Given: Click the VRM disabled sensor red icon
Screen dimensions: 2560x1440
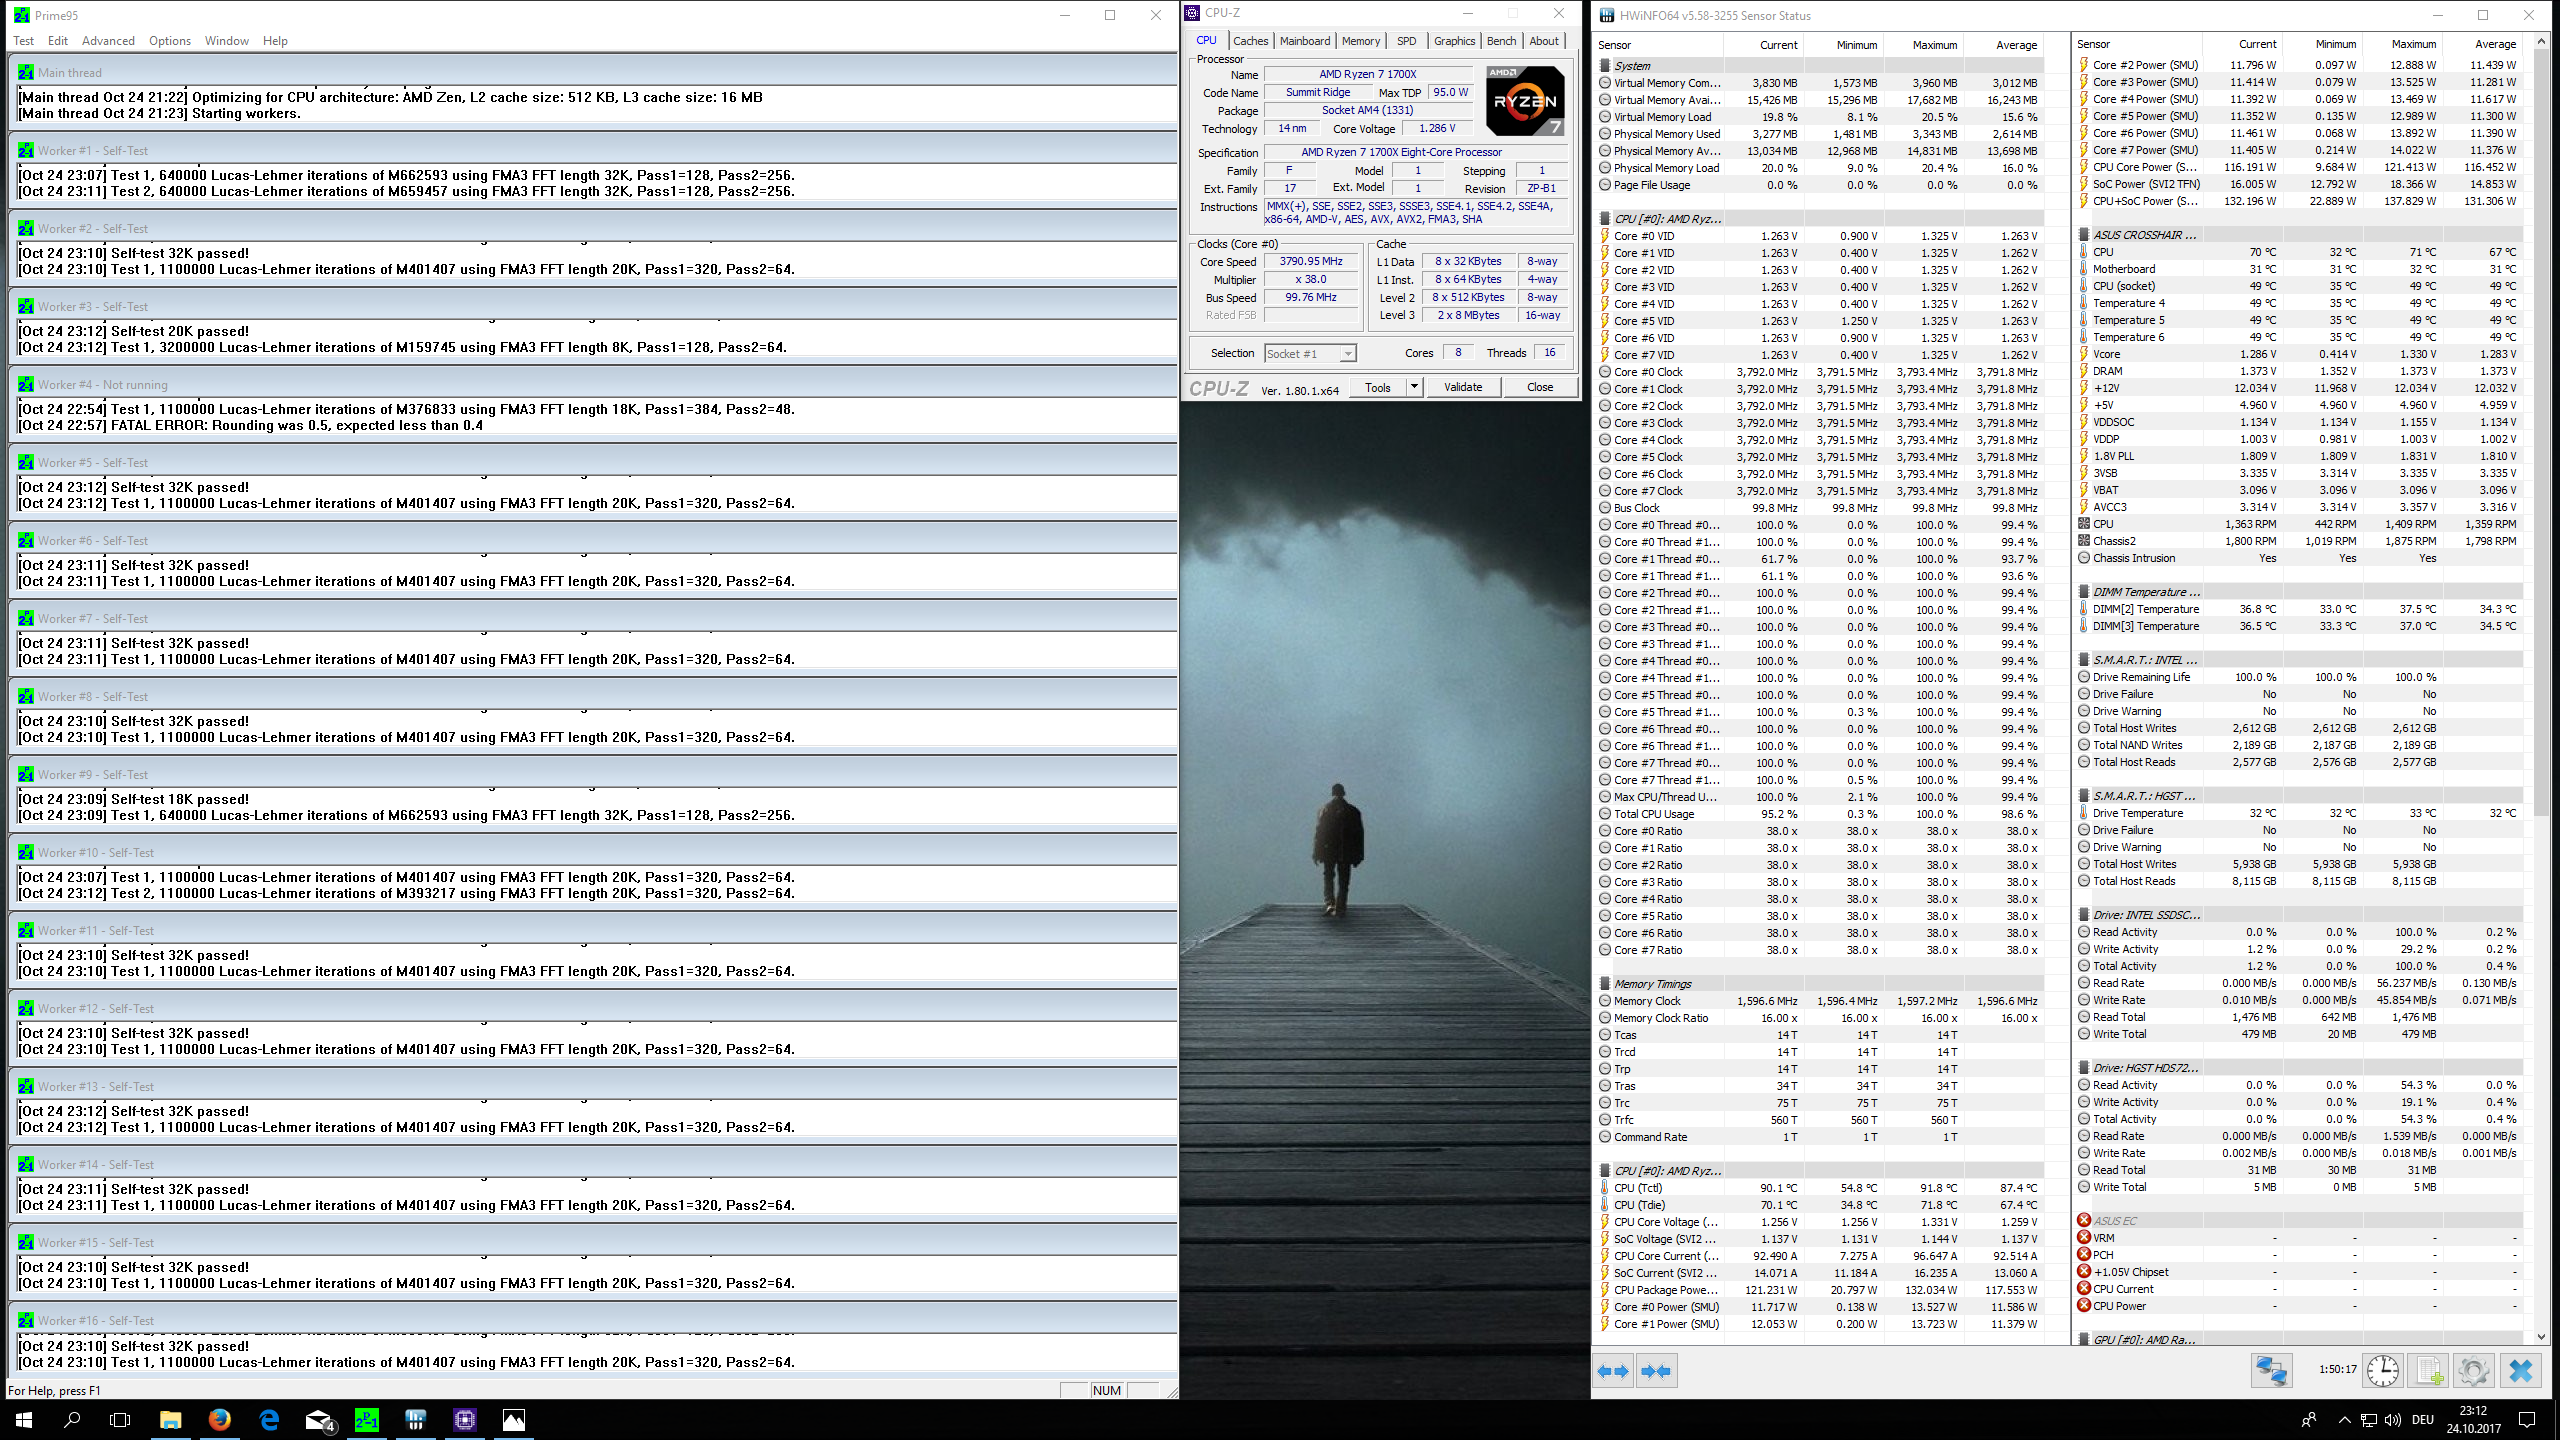Looking at the screenshot, I should tap(2084, 1238).
